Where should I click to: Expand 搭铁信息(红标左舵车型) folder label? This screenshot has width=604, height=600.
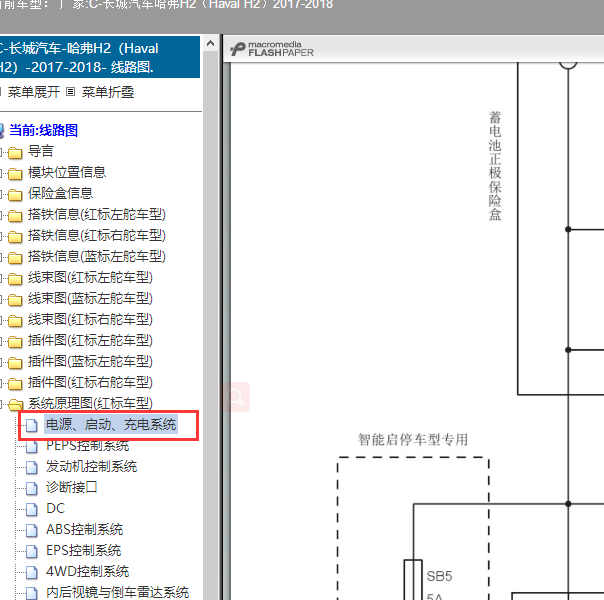tap(97, 214)
